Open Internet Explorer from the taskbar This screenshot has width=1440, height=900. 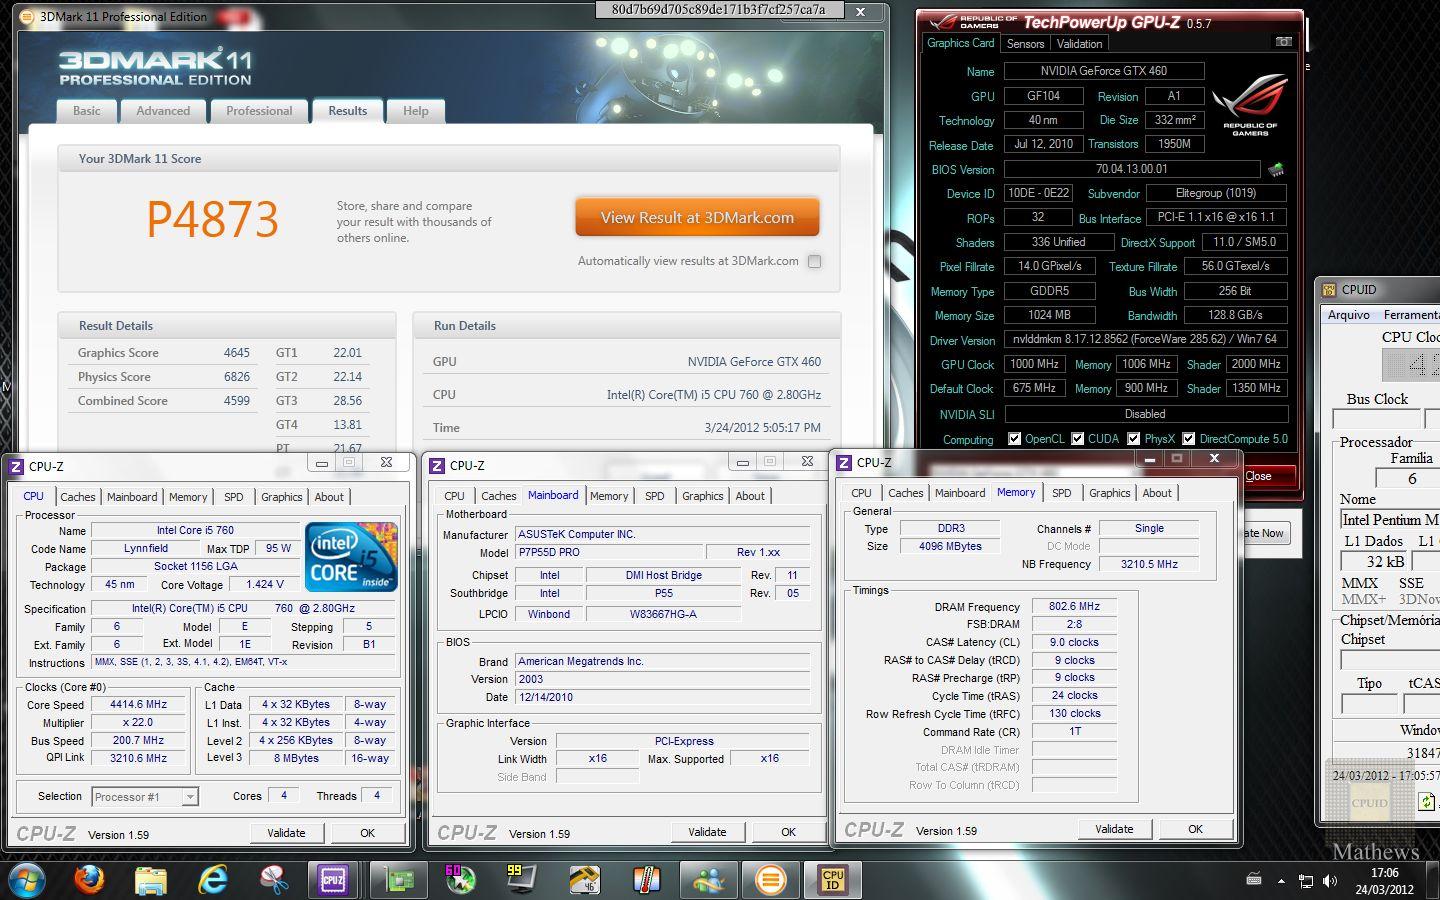212,880
